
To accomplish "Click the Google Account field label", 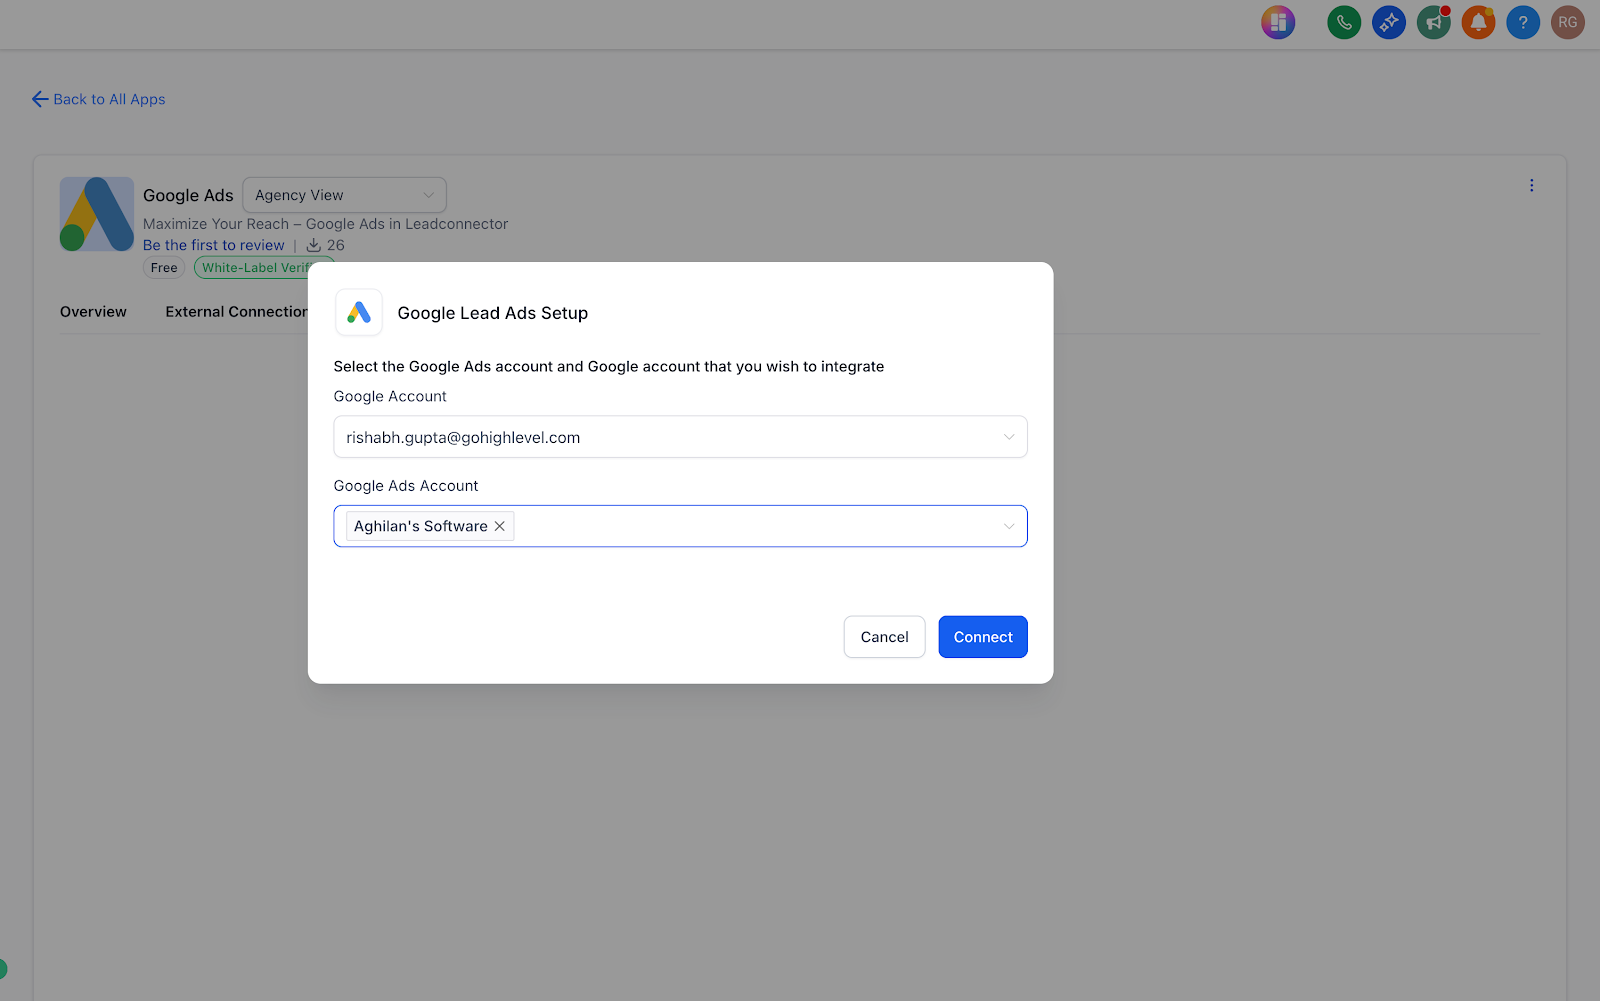I will click(390, 396).
